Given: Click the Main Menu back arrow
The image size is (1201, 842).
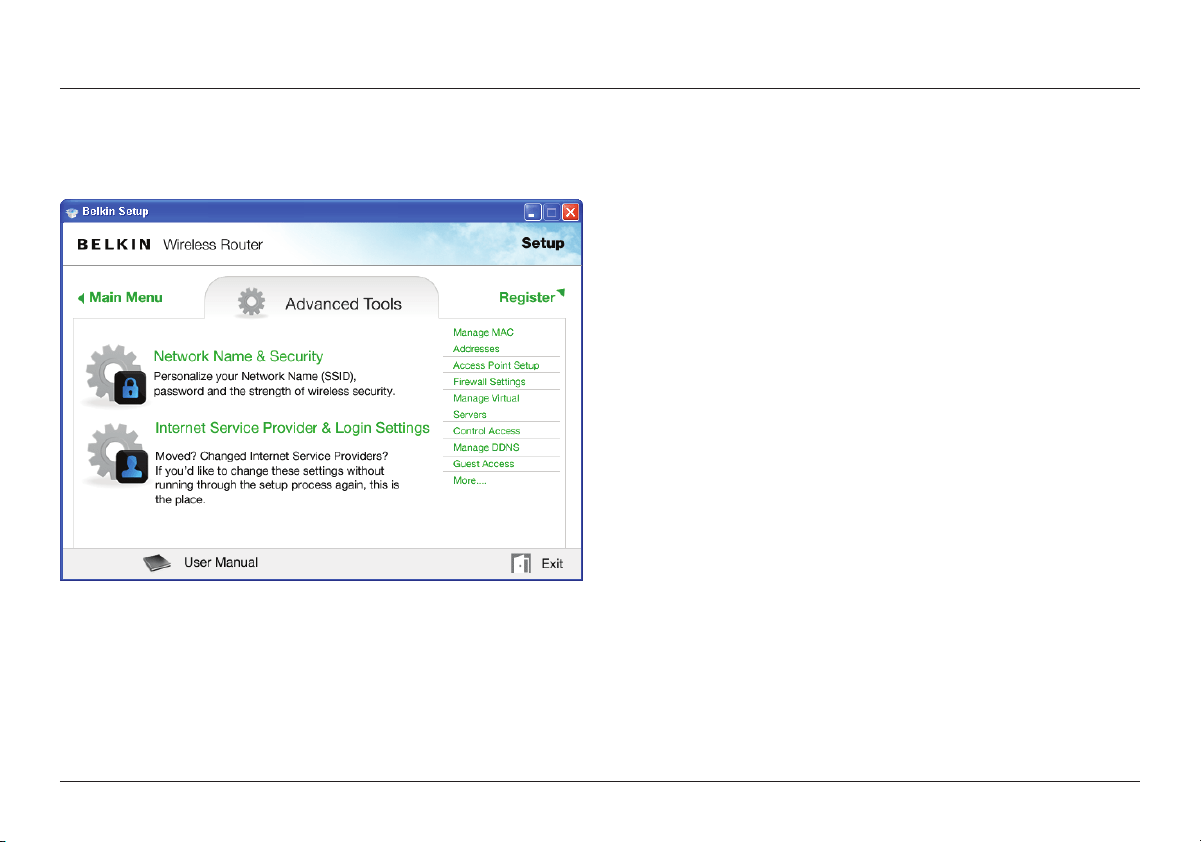Looking at the screenshot, I should 81,298.
